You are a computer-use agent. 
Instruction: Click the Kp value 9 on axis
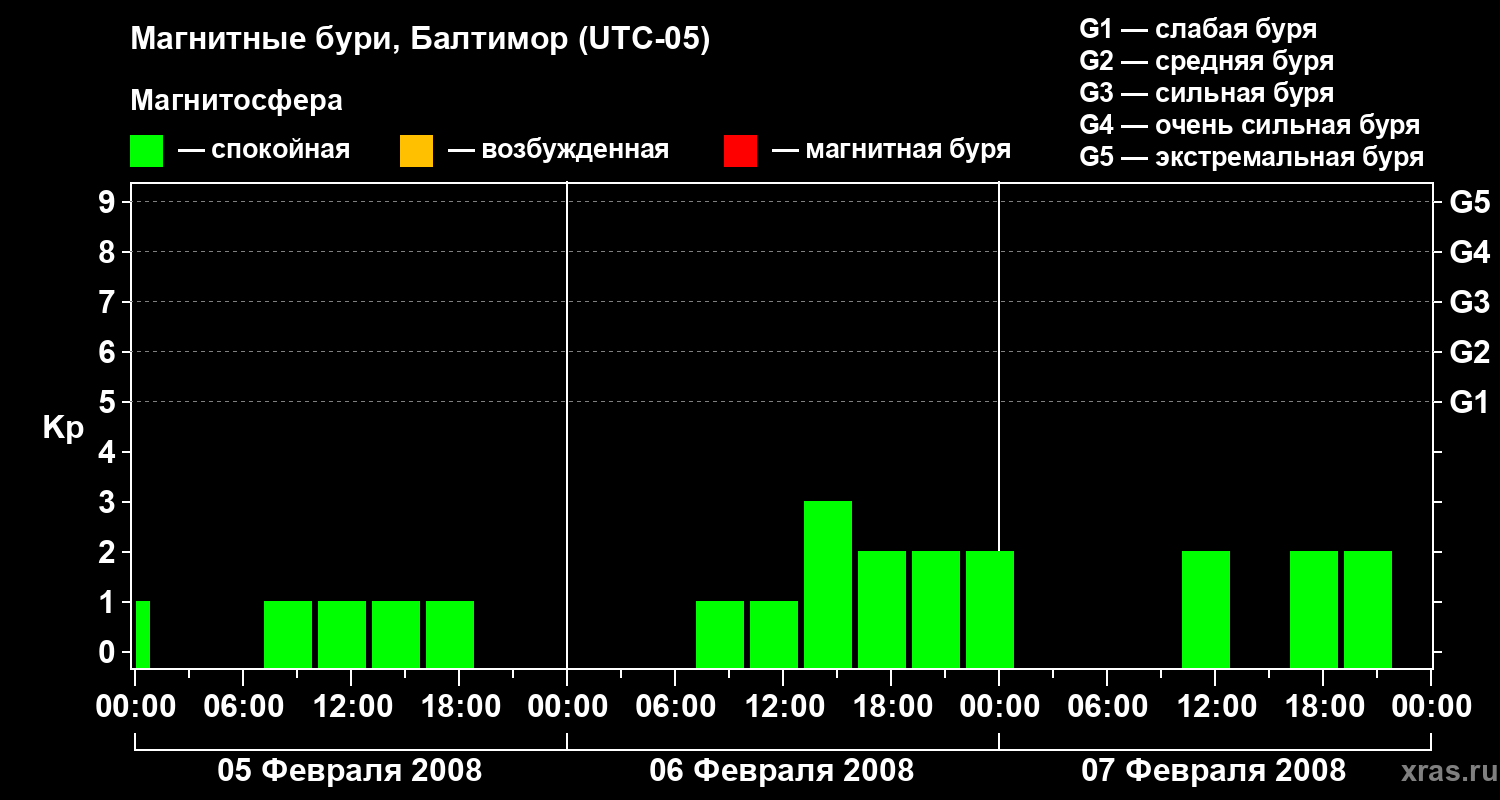109,202
